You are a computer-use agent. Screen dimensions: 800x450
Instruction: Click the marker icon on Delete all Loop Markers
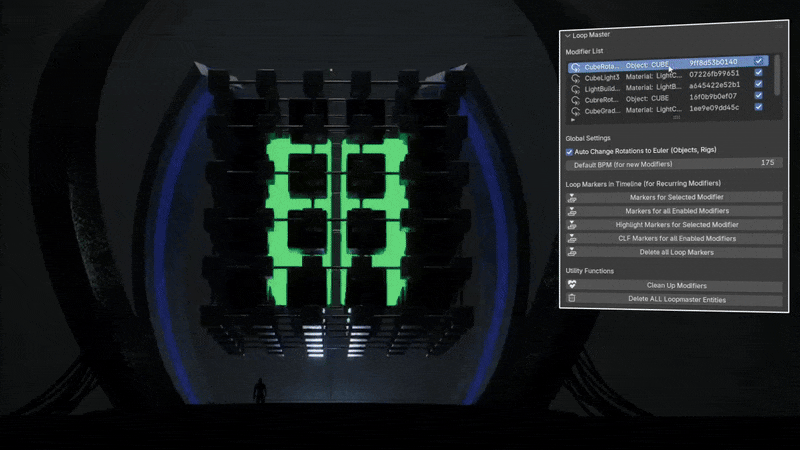572,252
